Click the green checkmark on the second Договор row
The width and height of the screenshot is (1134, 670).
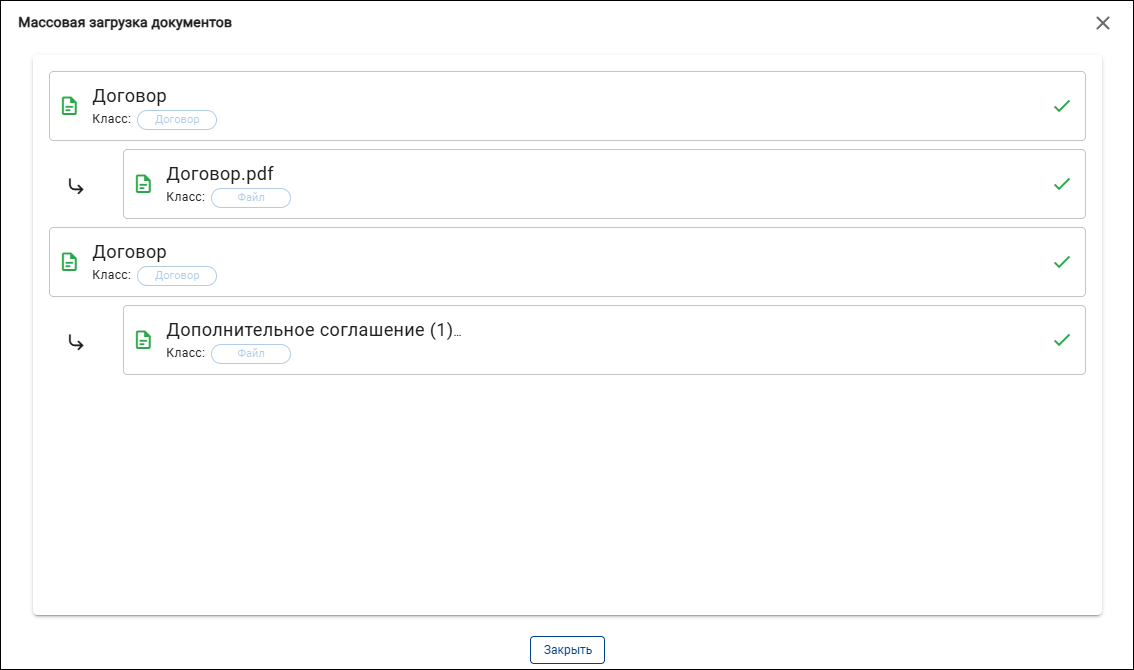(1062, 262)
